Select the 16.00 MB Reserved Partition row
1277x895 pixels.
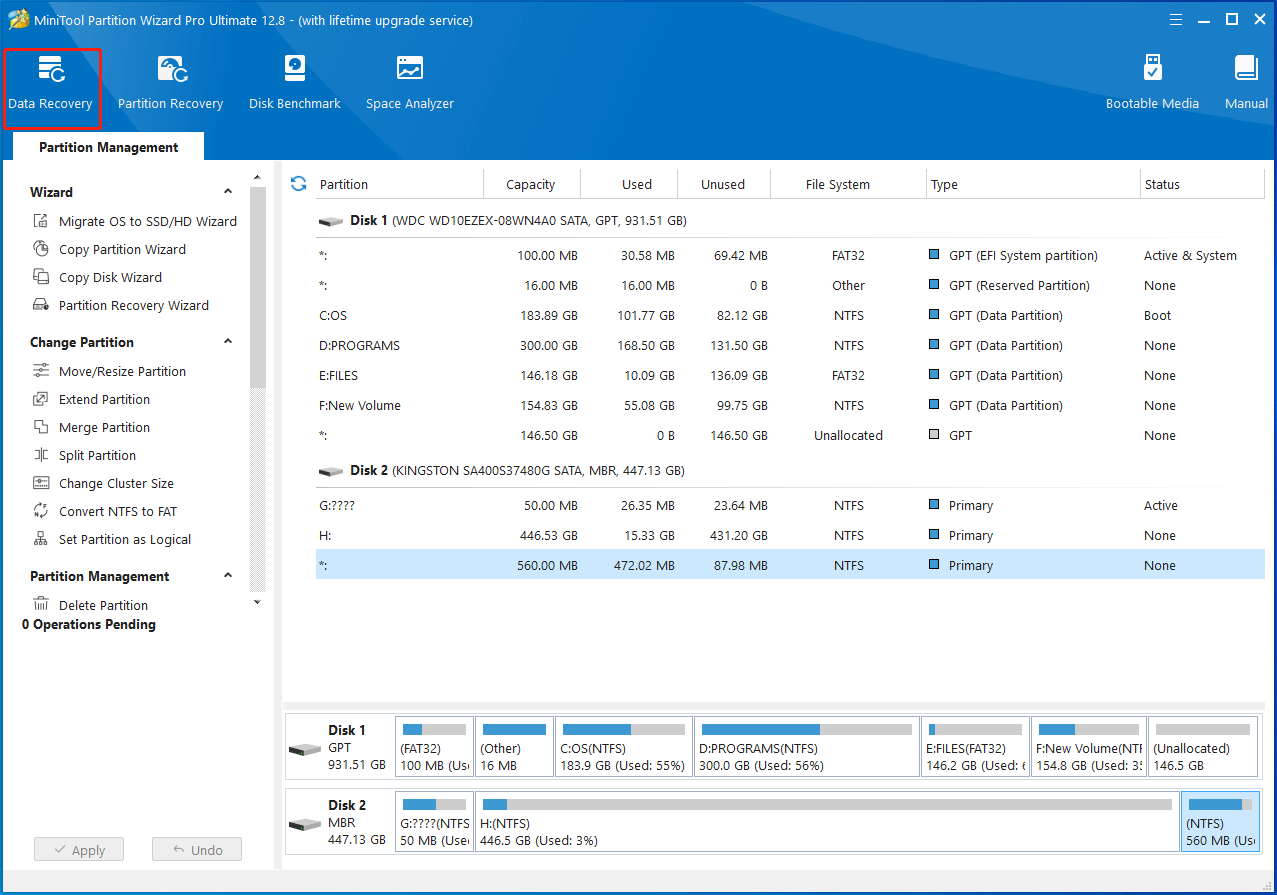790,285
